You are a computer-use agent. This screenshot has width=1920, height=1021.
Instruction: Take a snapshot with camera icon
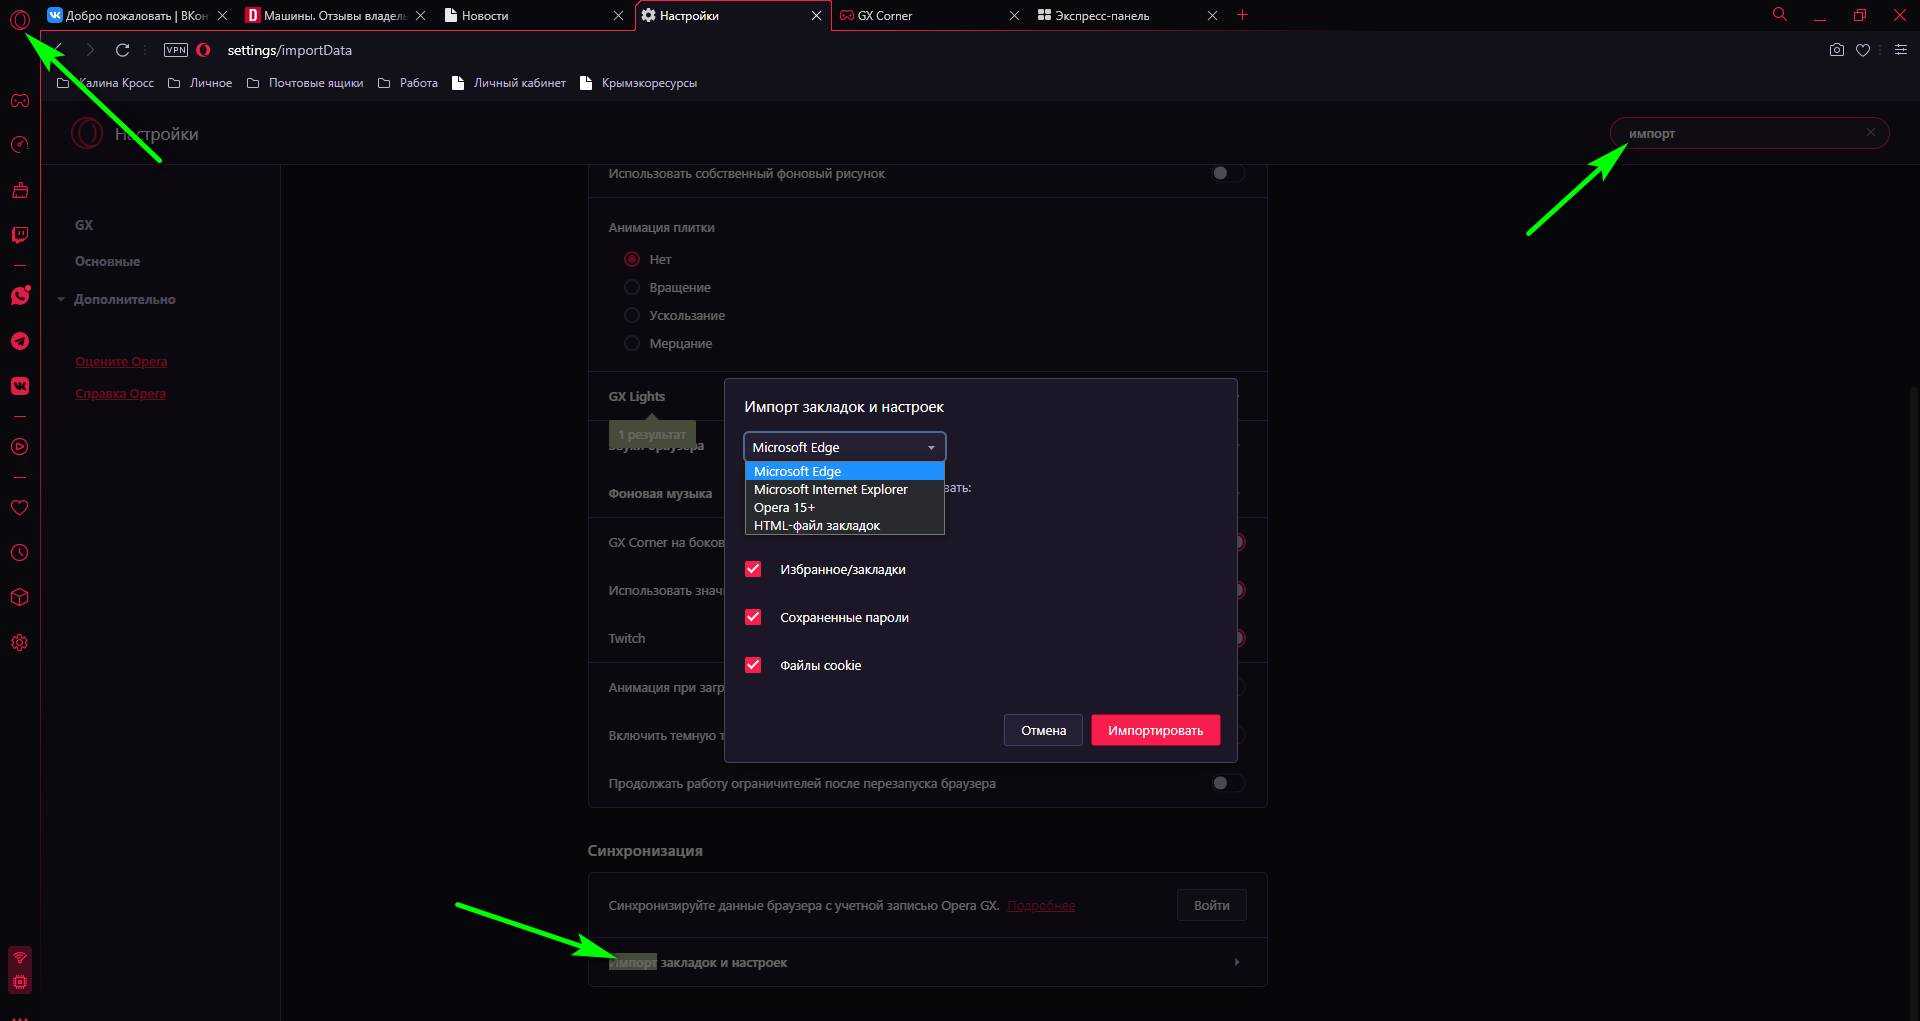(1837, 50)
